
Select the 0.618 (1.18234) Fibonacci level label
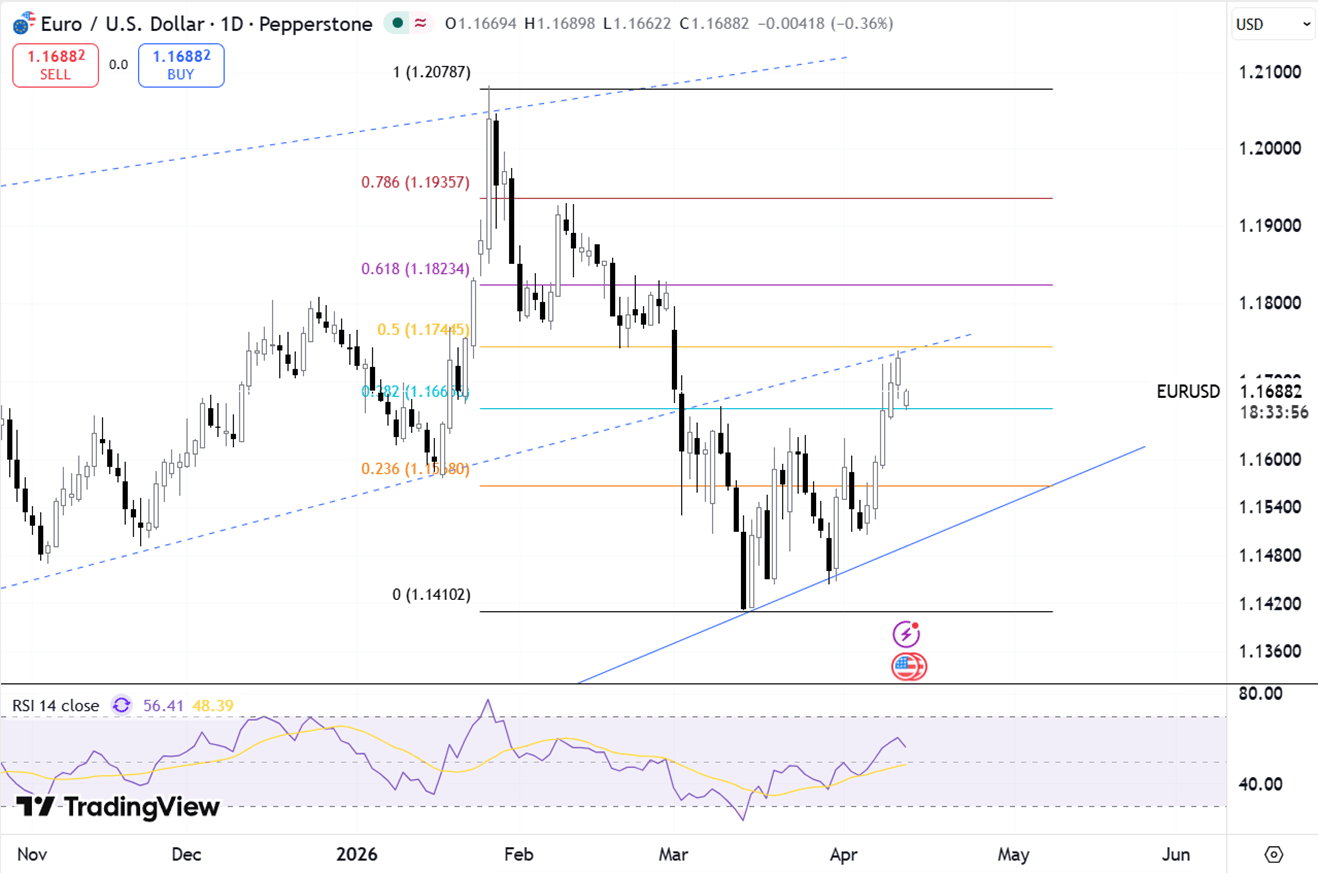click(x=414, y=269)
